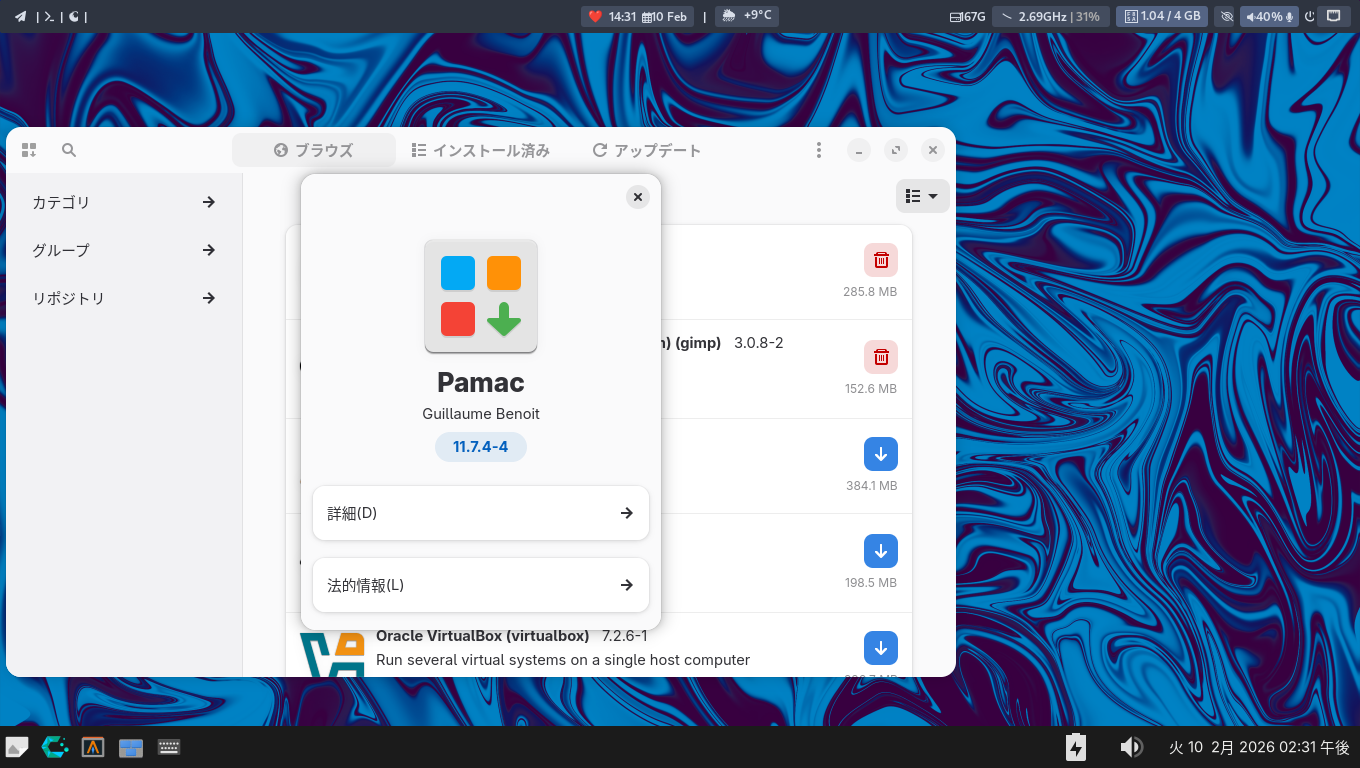Open the blue window tiles taskbar icon

coord(131,747)
